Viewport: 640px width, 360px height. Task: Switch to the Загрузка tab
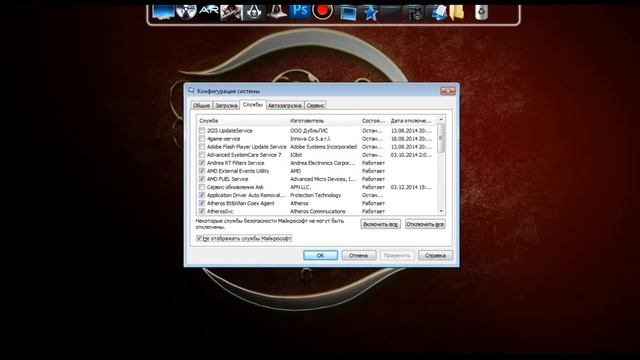coord(226,106)
